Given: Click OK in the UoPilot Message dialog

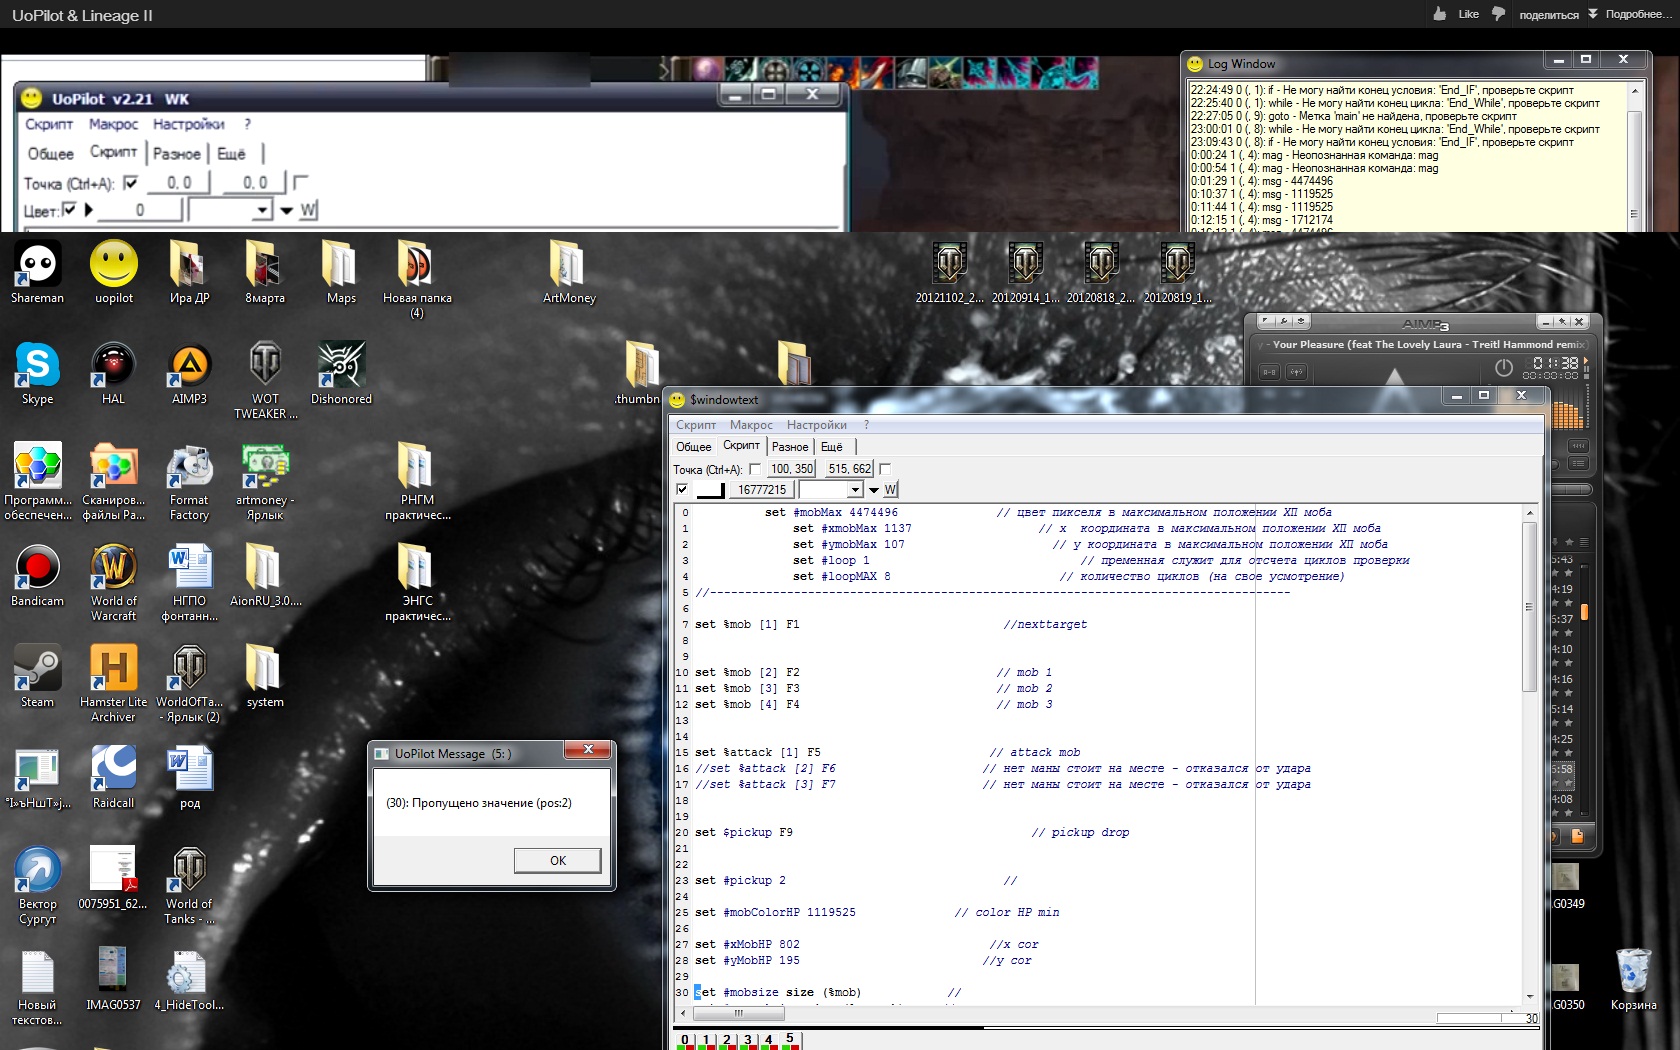Looking at the screenshot, I should (x=557, y=860).
